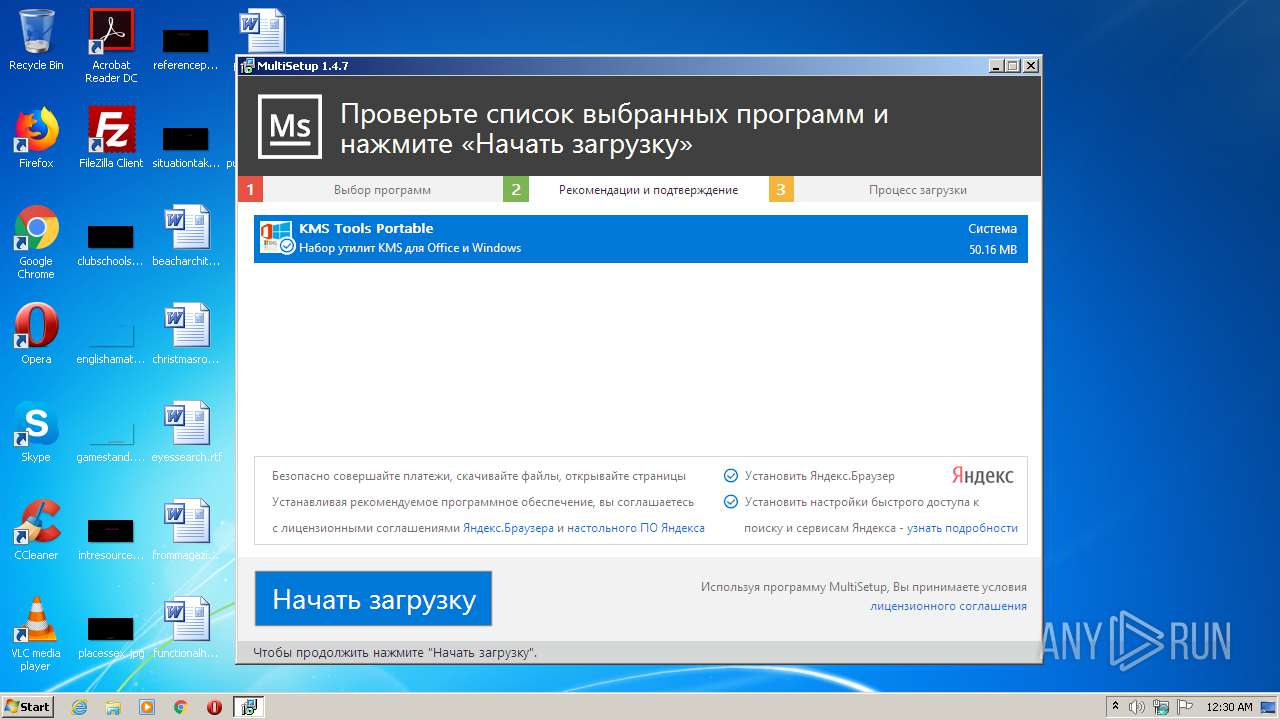Open functionalh document on desktop
The image size is (1280, 720).
pyautogui.click(x=186, y=628)
